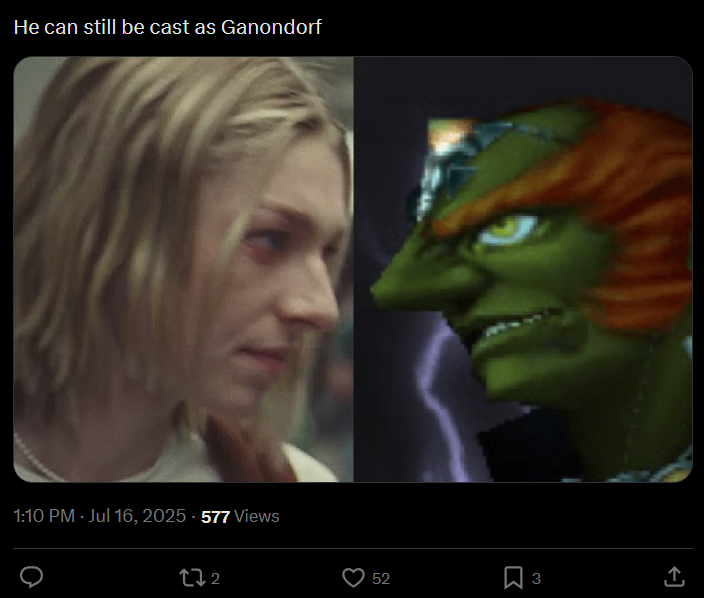Click the bookmark count 3

536,579
